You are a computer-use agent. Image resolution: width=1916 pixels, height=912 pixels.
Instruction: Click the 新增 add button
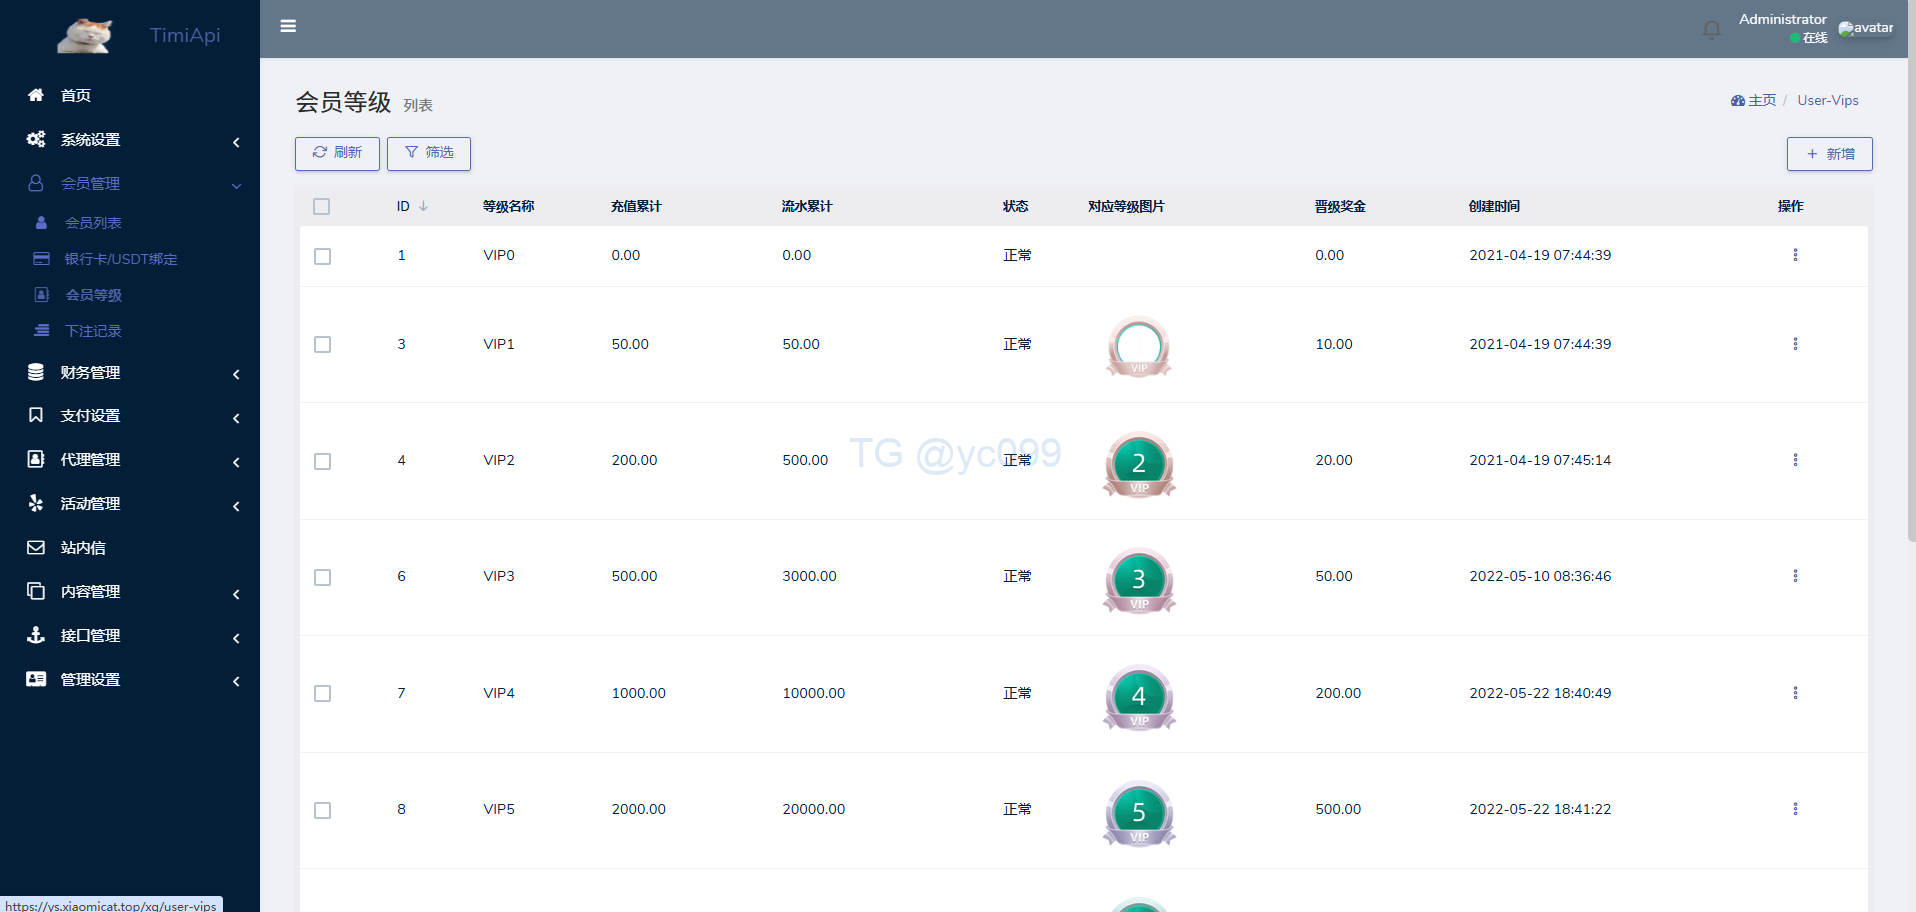[1829, 154]
